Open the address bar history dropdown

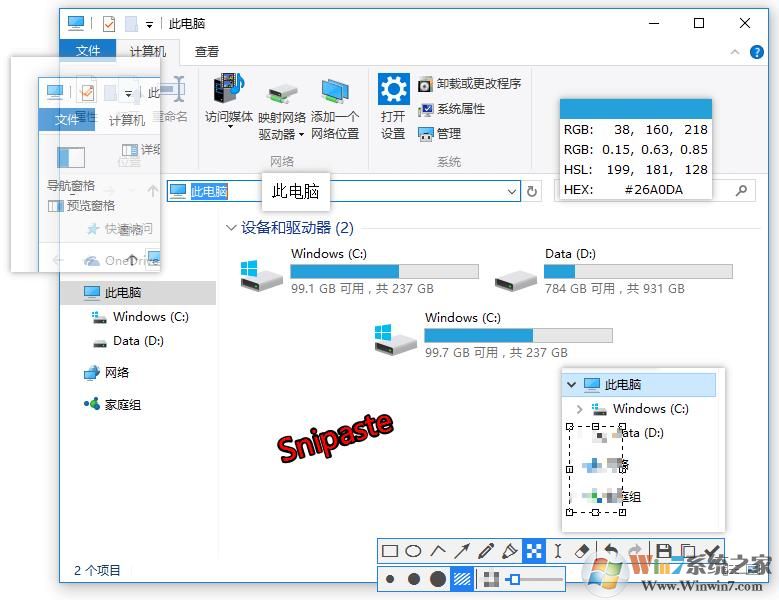pos(512,191)
